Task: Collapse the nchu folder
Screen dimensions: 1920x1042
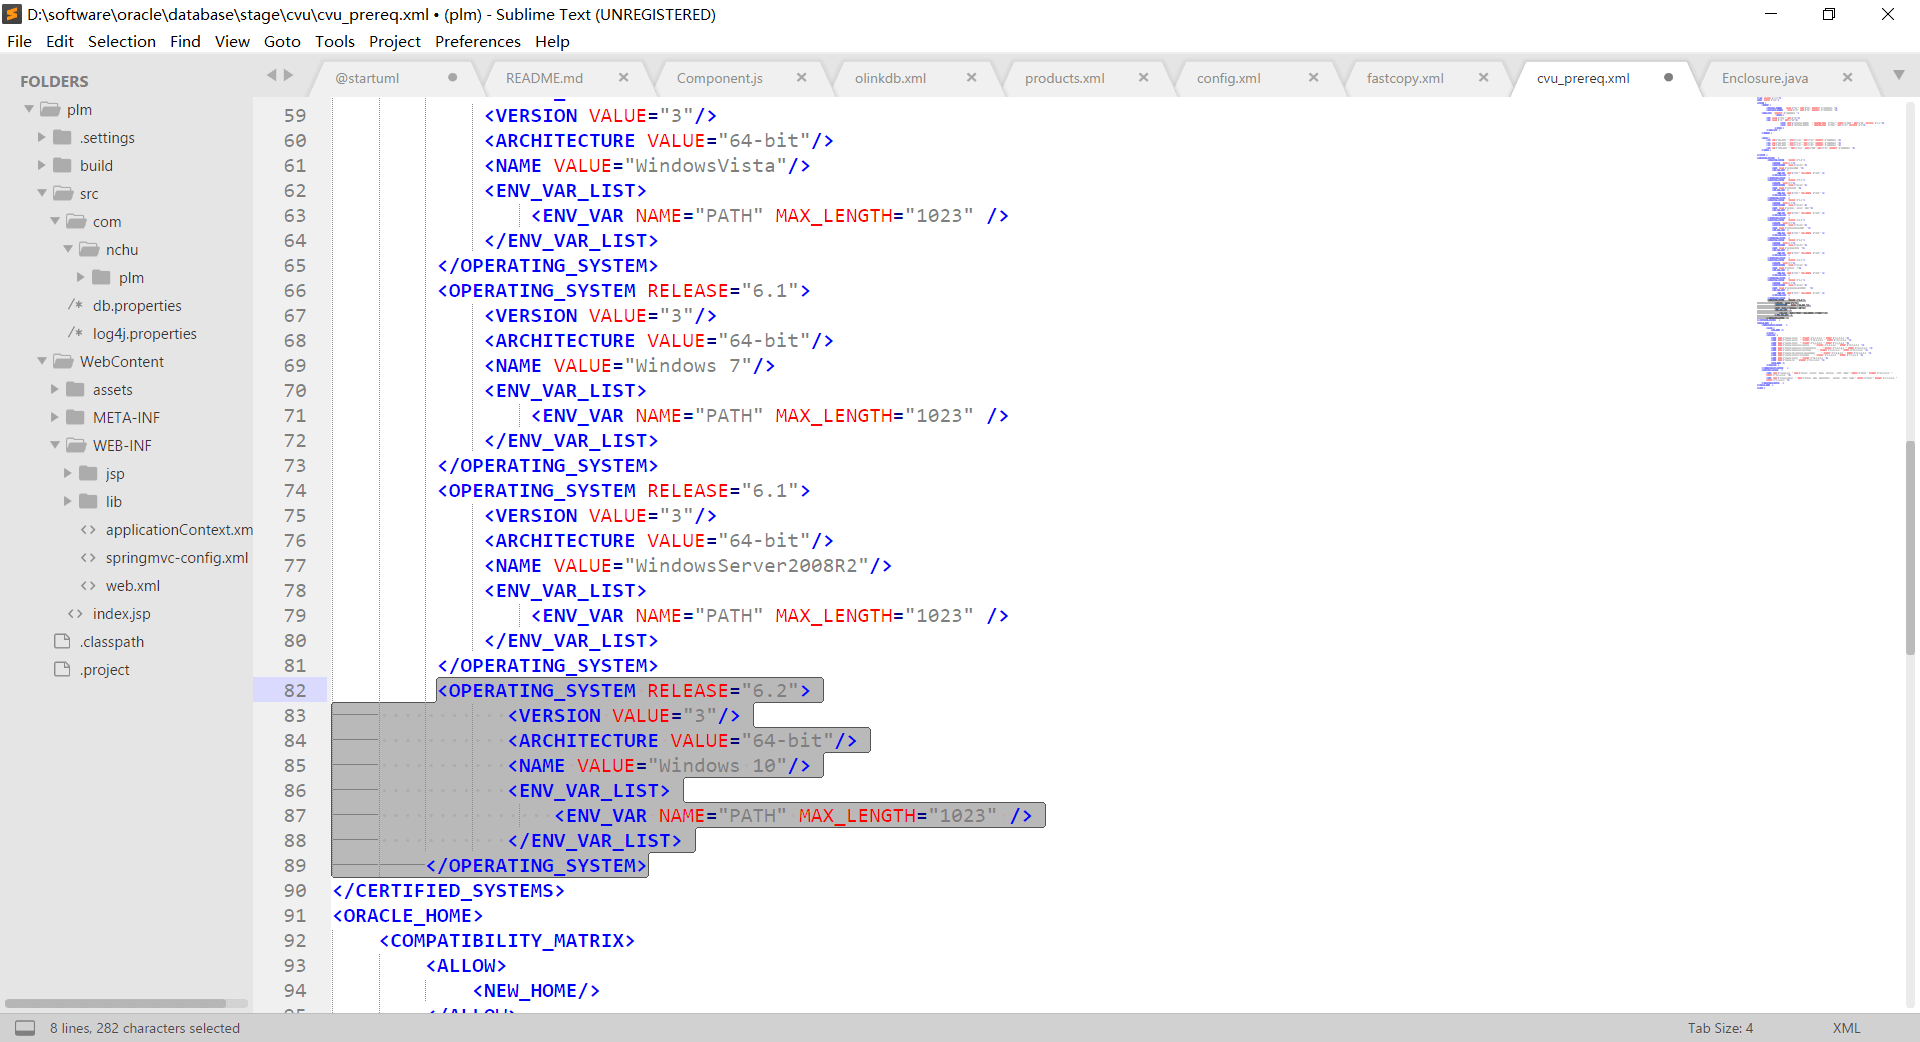Action: [68, 249]
